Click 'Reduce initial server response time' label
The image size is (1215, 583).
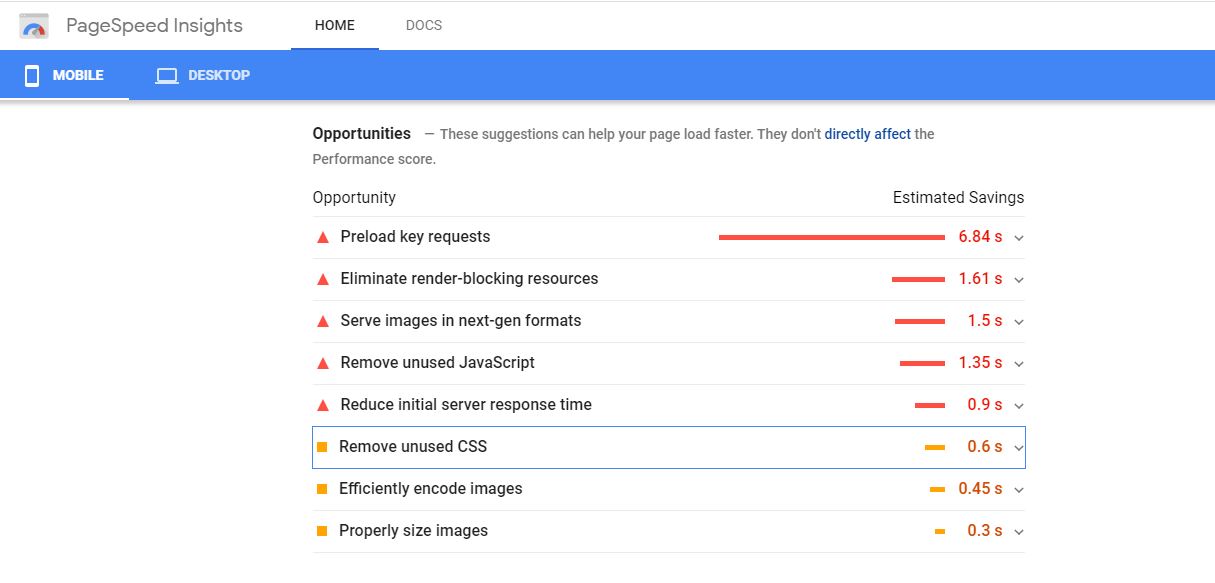[x=466, y=405]
